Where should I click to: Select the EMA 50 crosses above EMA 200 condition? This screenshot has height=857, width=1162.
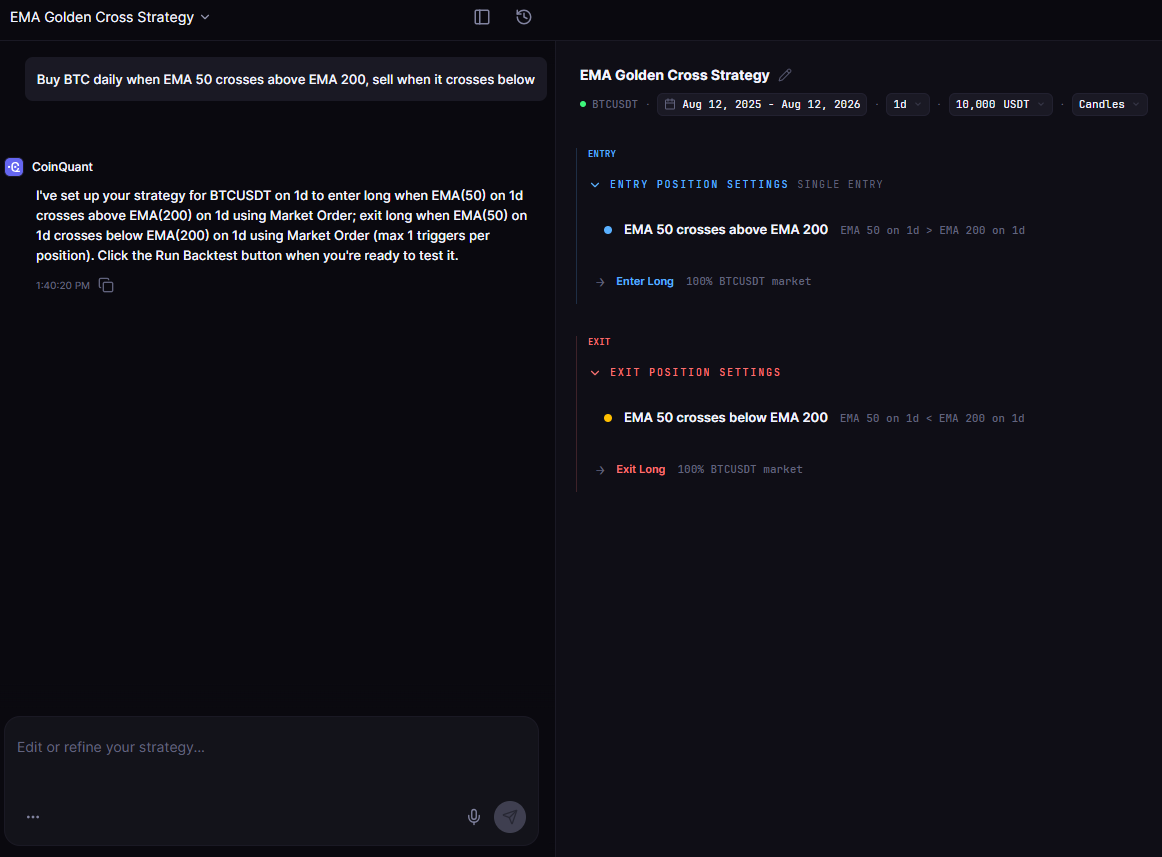click(726, 230)
